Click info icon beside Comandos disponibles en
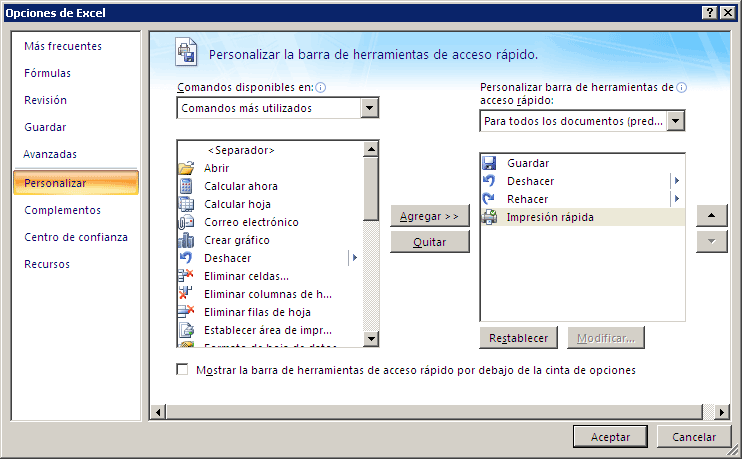Screen dimensions: 742x459 pyautogui.click(x=320, y=88)
